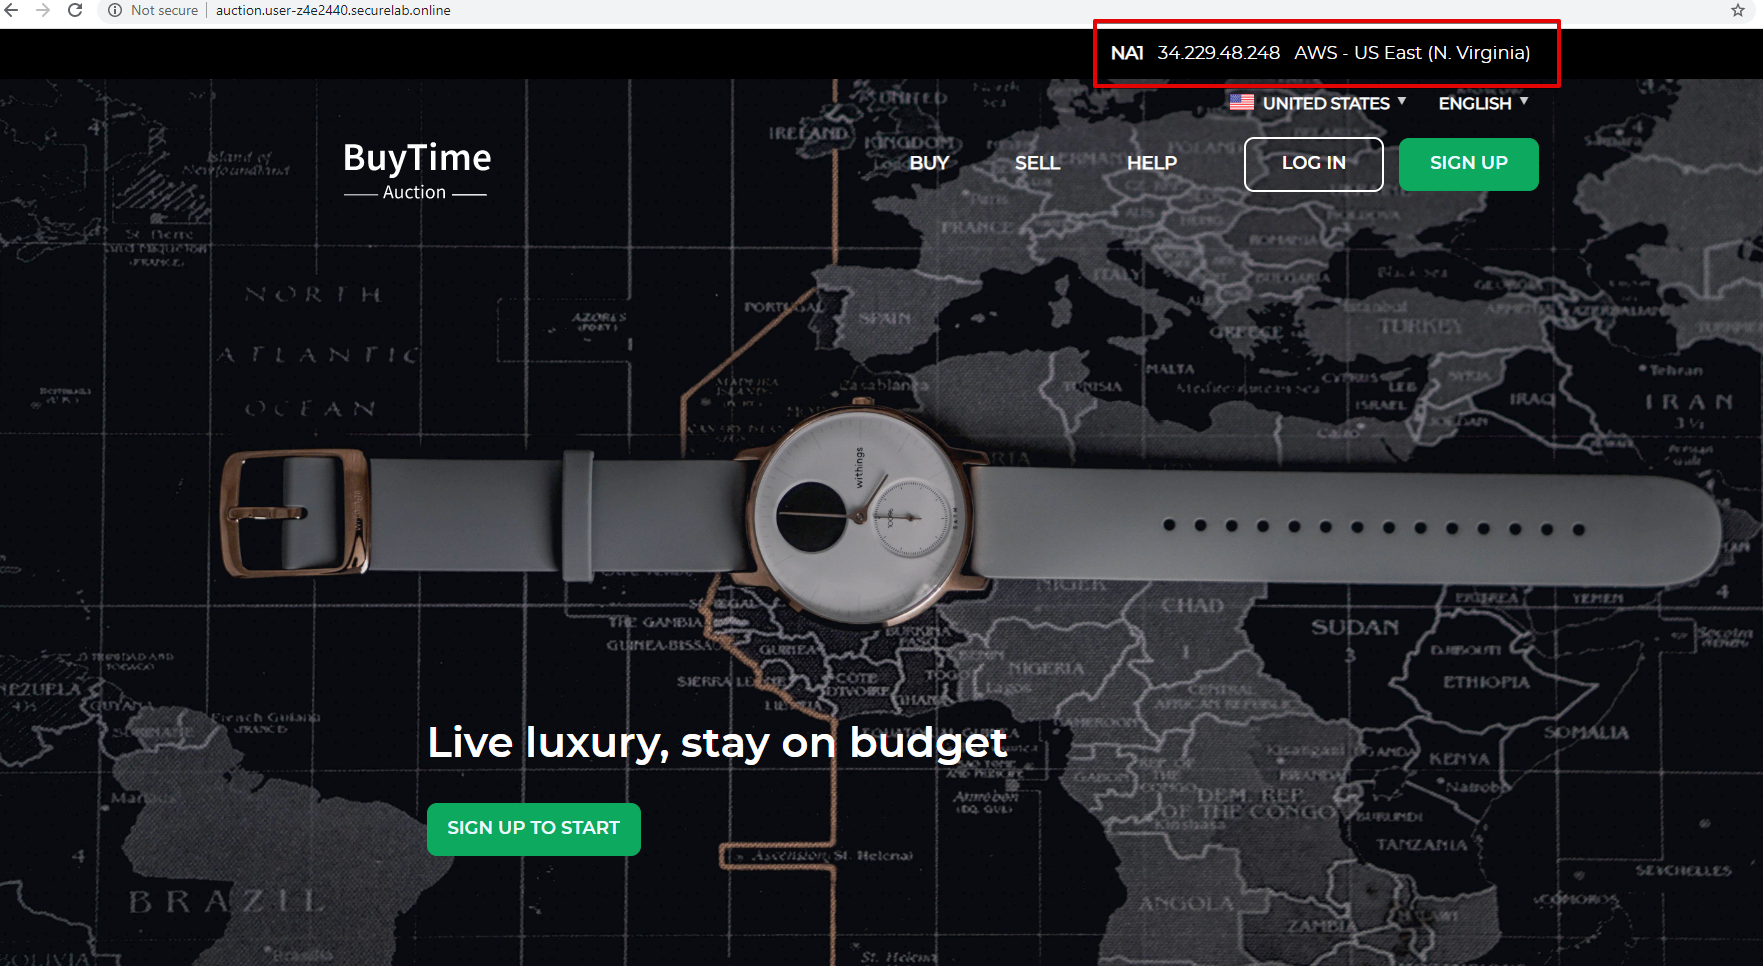This screenshot has height=966, width=1763.
Task: Open the site info icon next to Not secure
Action: click(115, 10)
